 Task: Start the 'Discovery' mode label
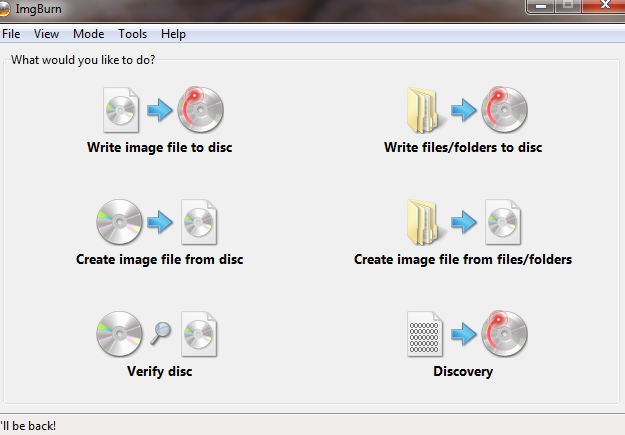coord(463,372)
